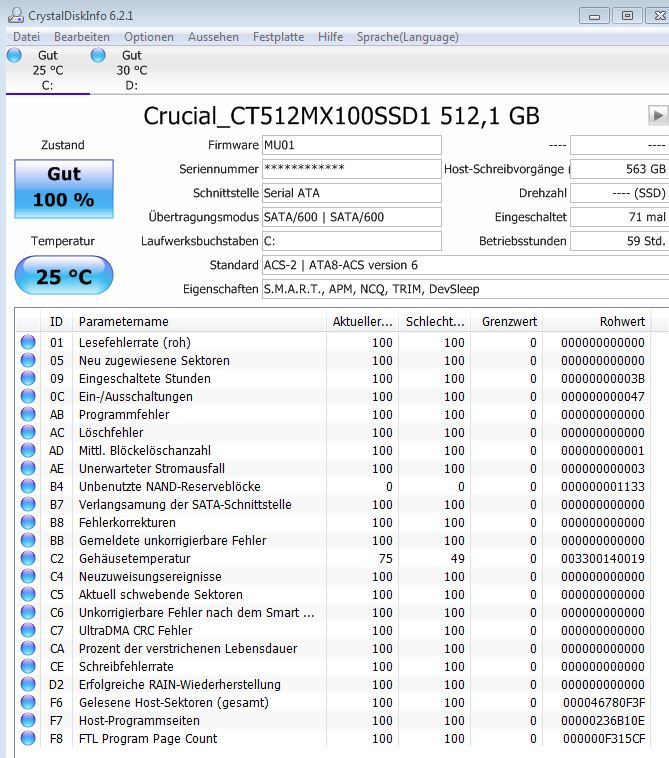669x758 pixels.
Task: Click the Host-Schreibvorgänge value 563 GB
Action: point(620,169)
